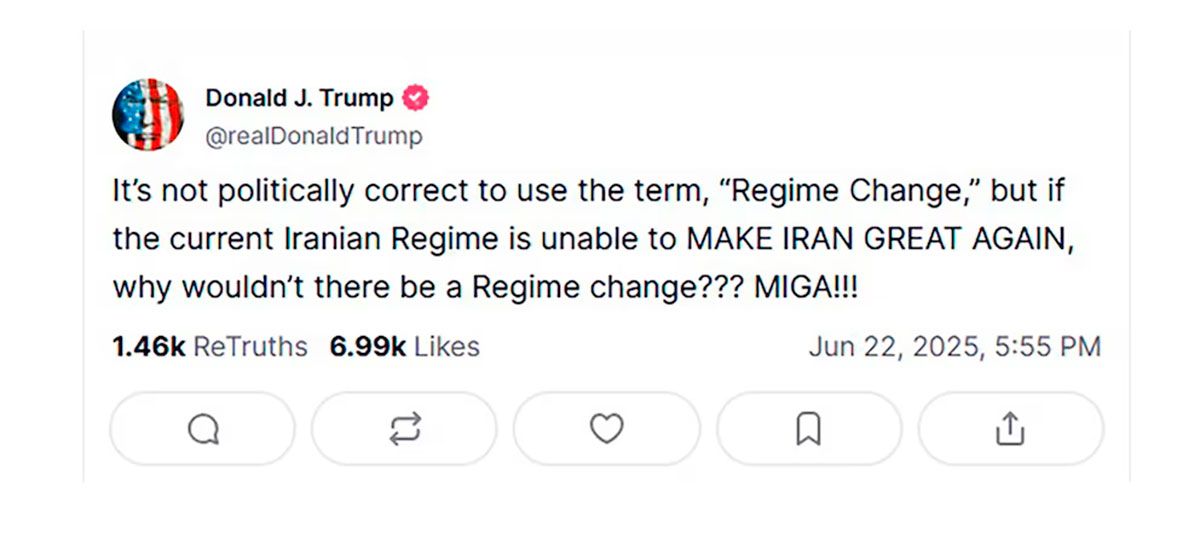This screenshot has height=533, width=1200.
Task: Click the pink verified checkmark badge
Action: [x=416, y=98]
